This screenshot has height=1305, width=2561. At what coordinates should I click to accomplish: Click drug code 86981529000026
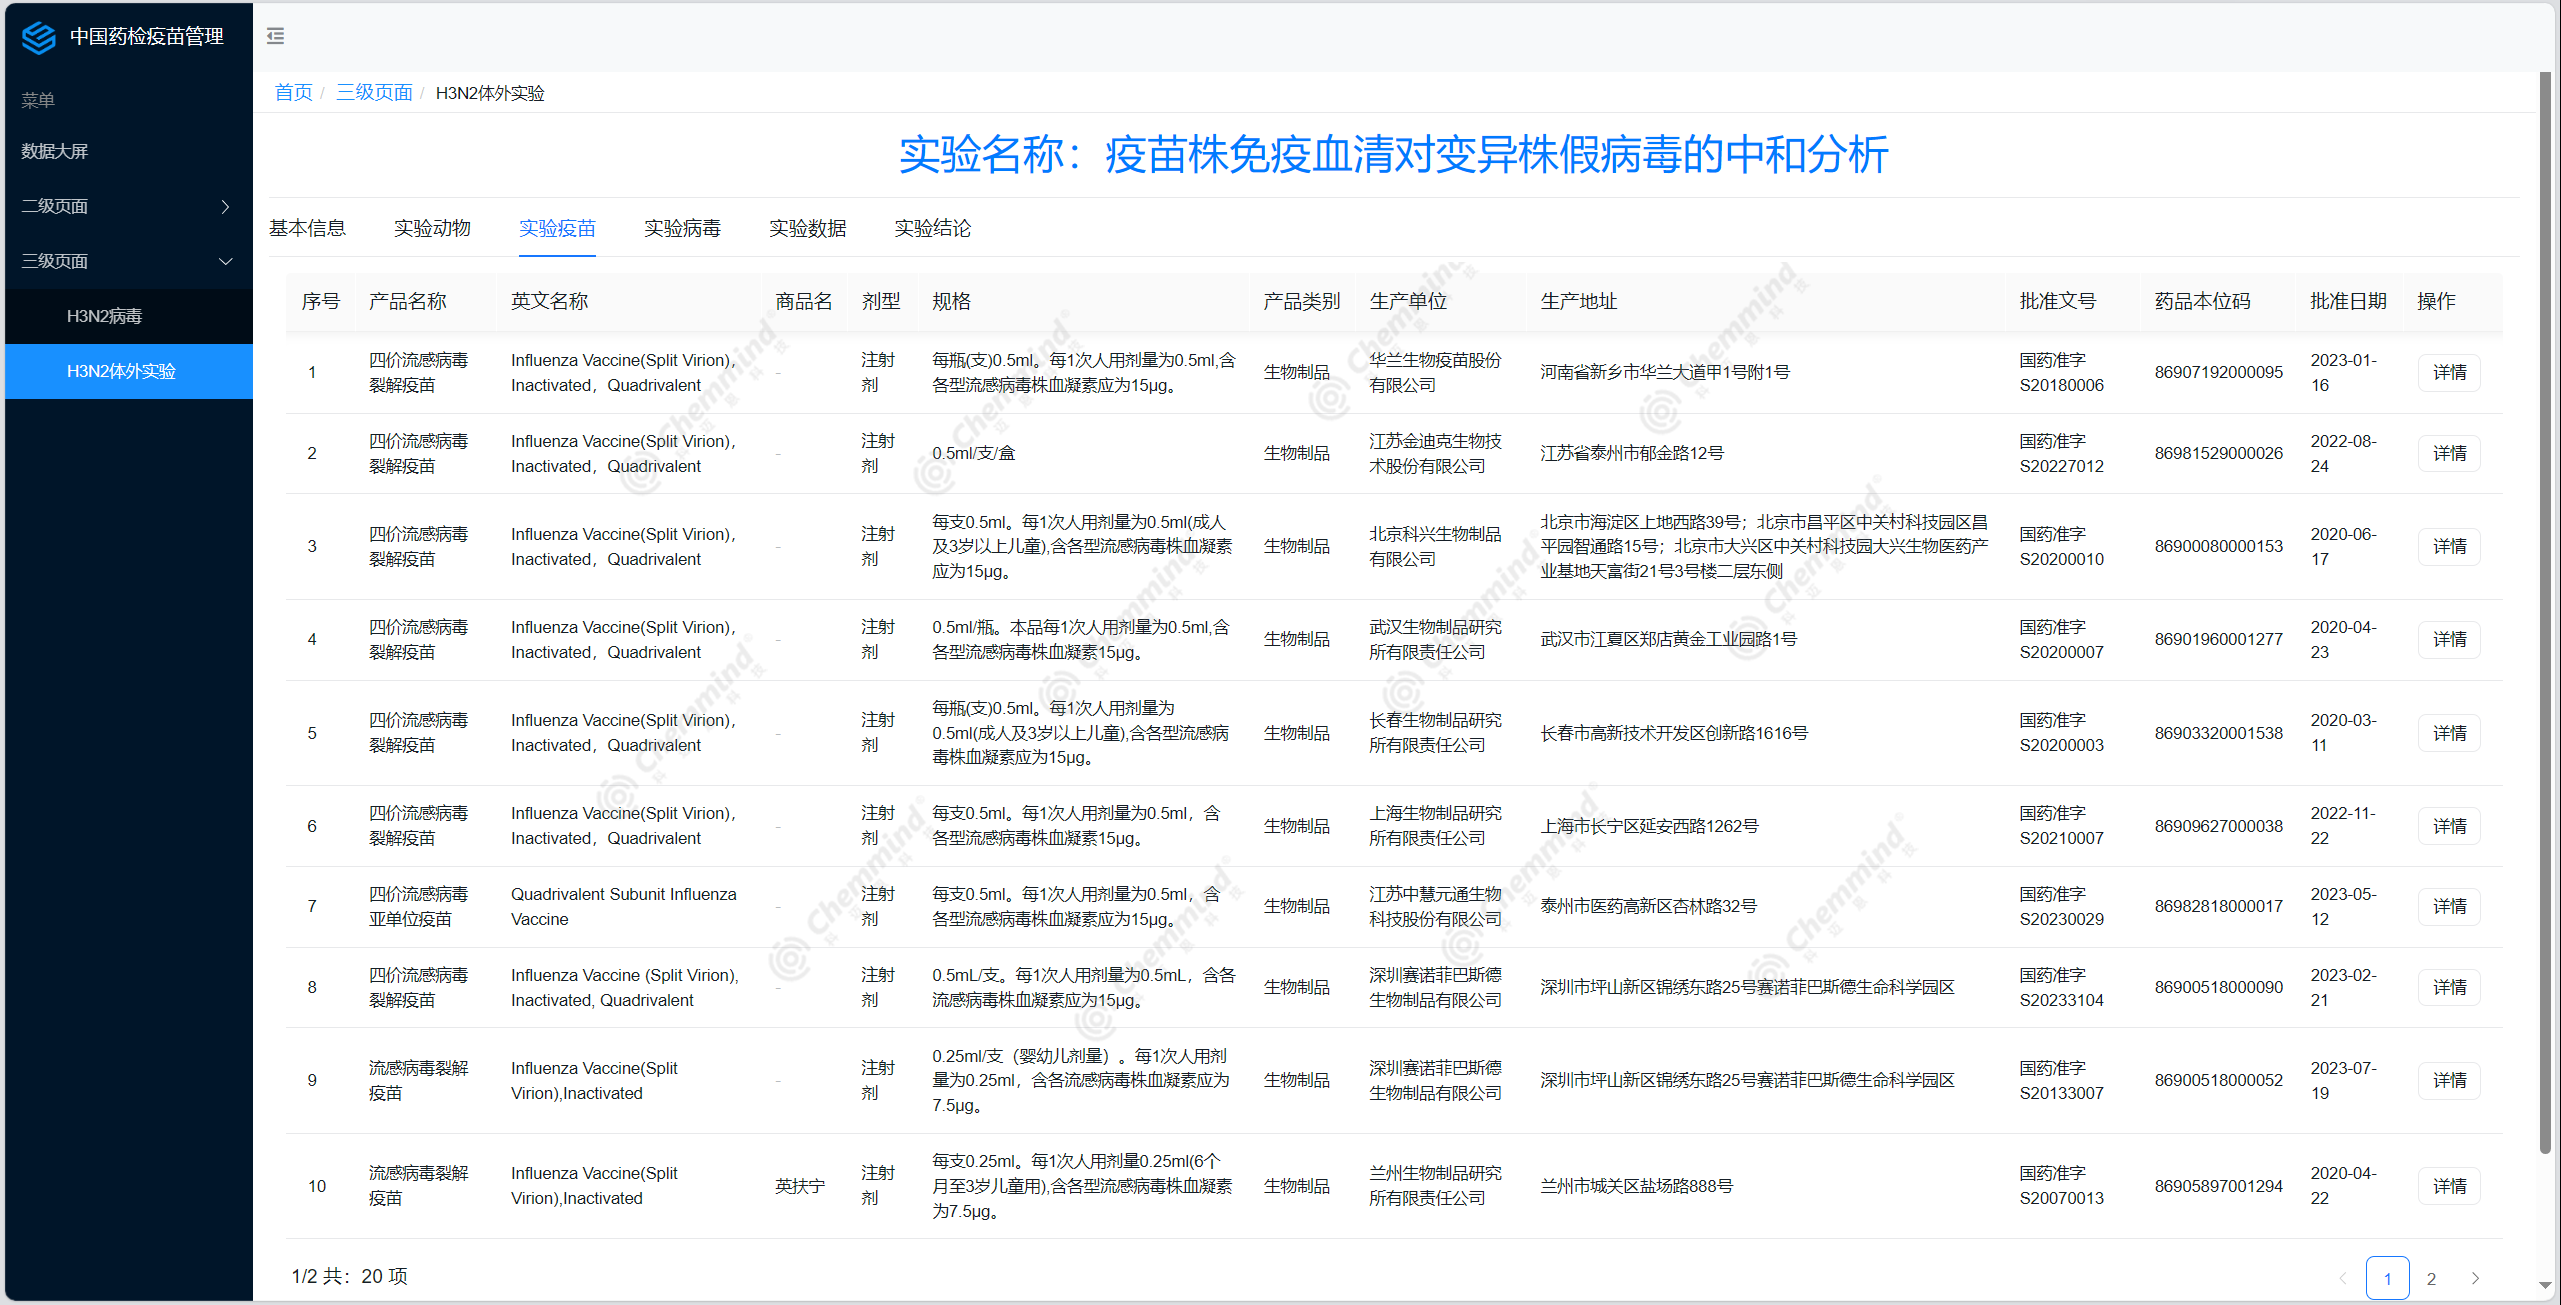point(2218,453)
